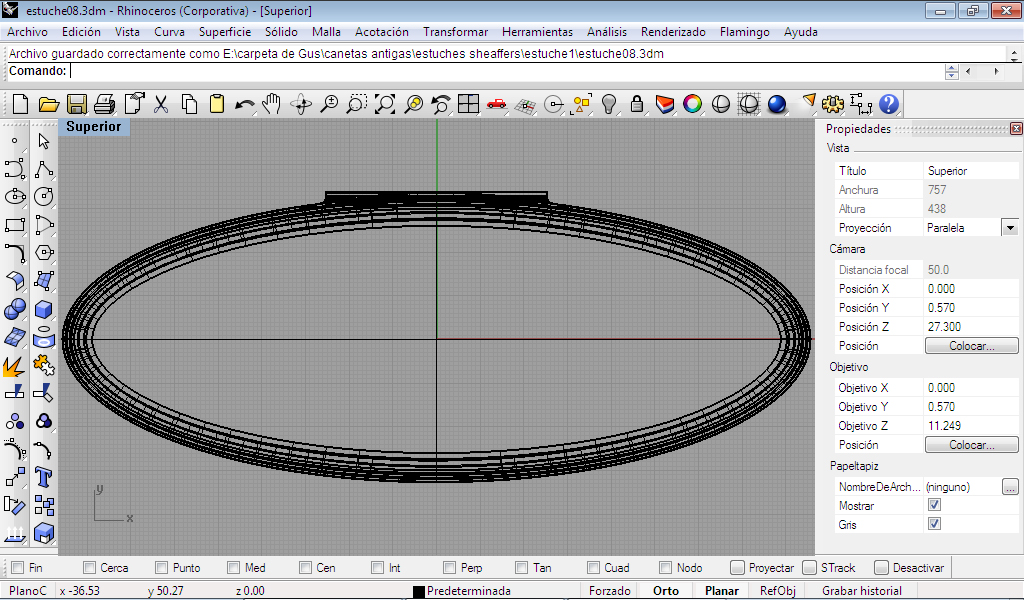Open the padlock Lock objects tool
This screenshot has height=600, width=1024.
click(635, 104)
